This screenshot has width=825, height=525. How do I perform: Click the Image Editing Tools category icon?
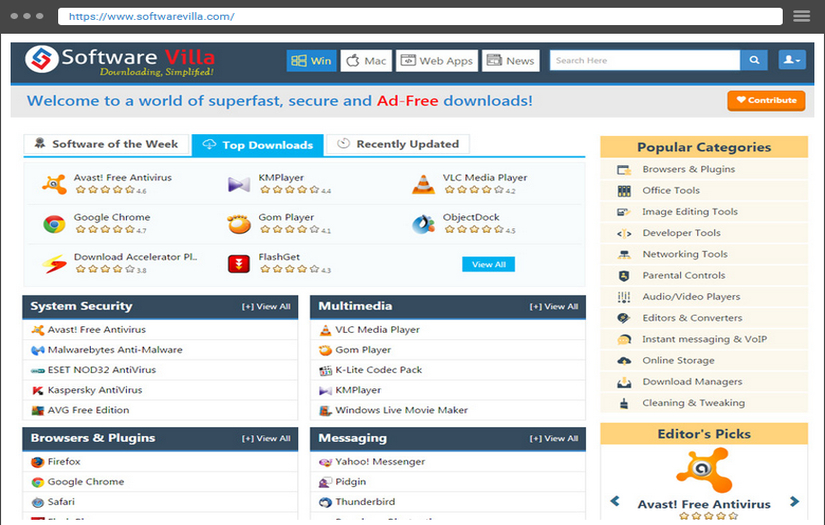624,212
